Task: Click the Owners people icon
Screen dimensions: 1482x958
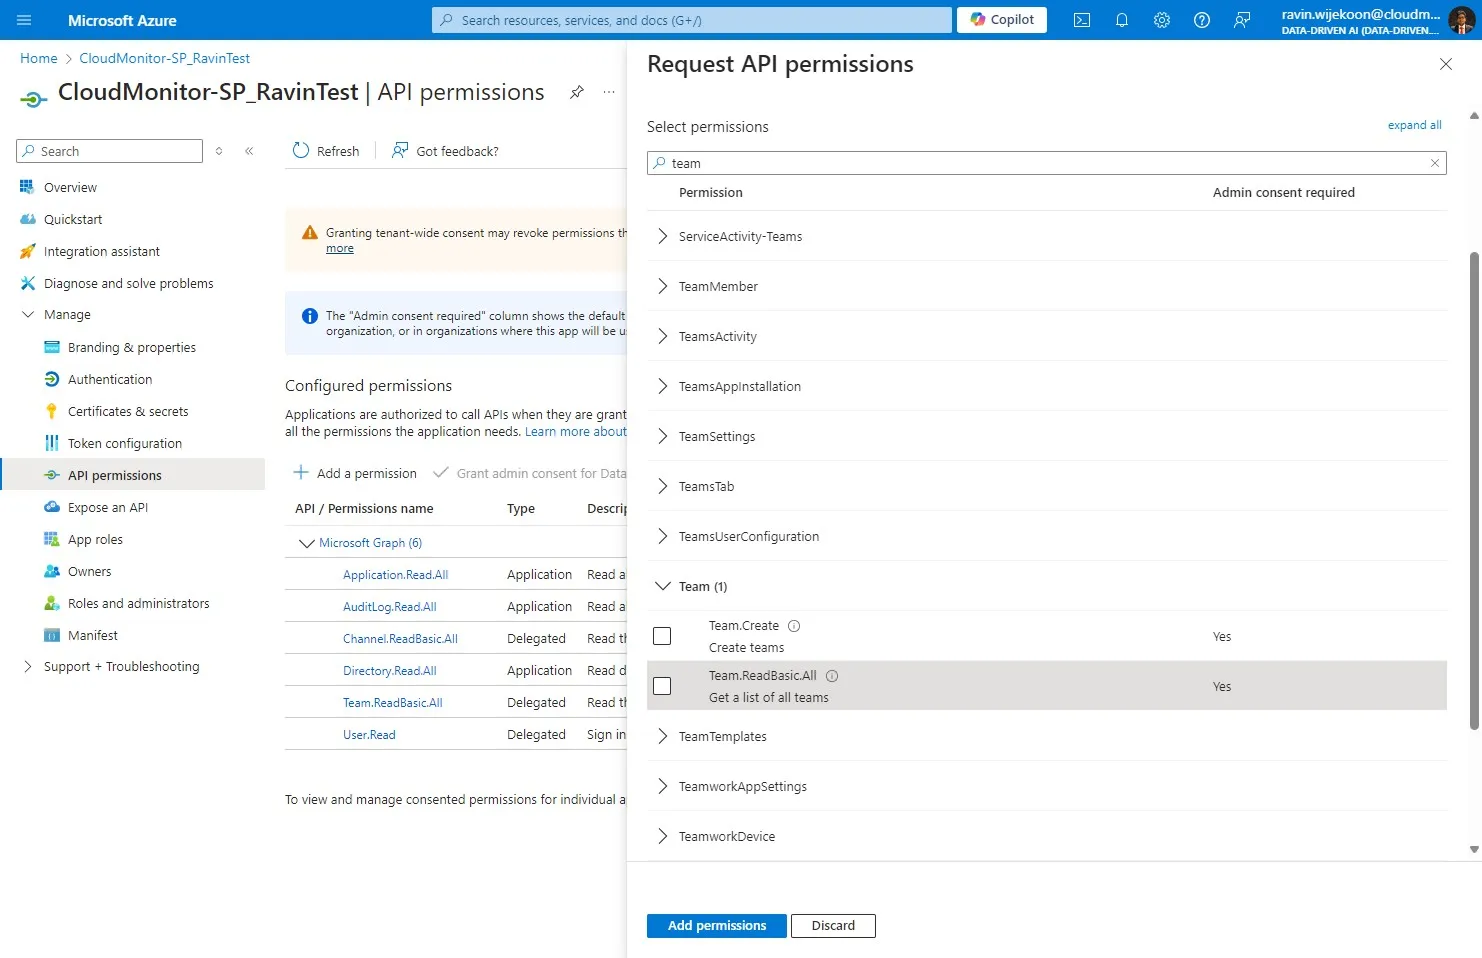Action: (x=52, y=571)
